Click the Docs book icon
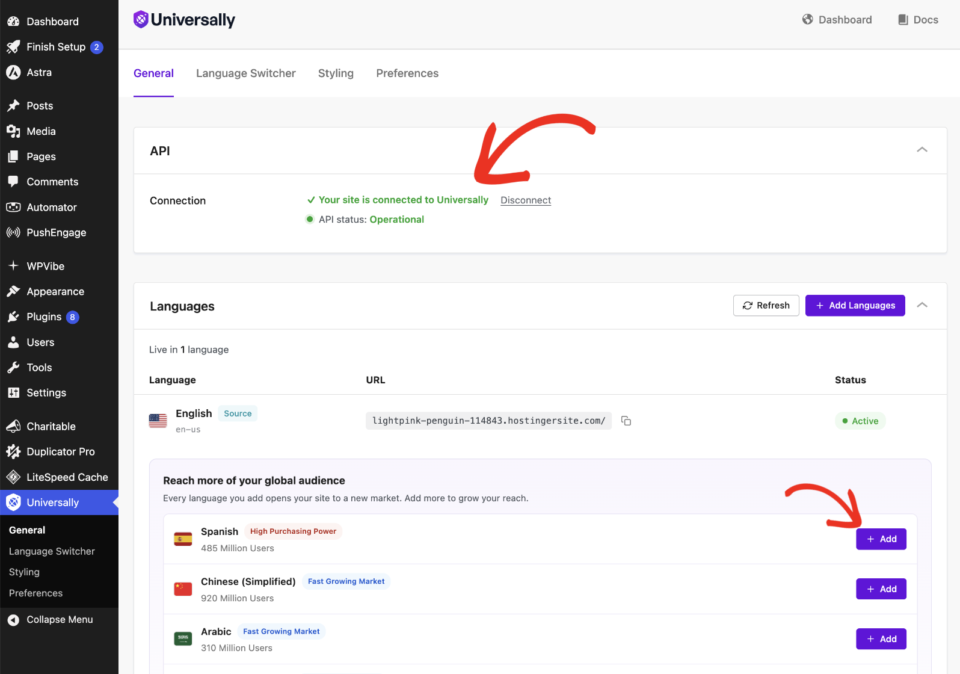Screen dimensions: 960x674 tap(903, 20)
